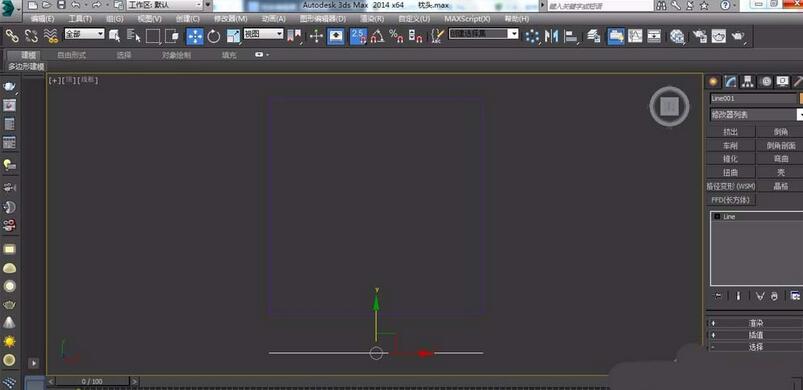Viewport: 803px width, 390px height.
Task: Open the MAXScript(X) menu
Action: 467,18
